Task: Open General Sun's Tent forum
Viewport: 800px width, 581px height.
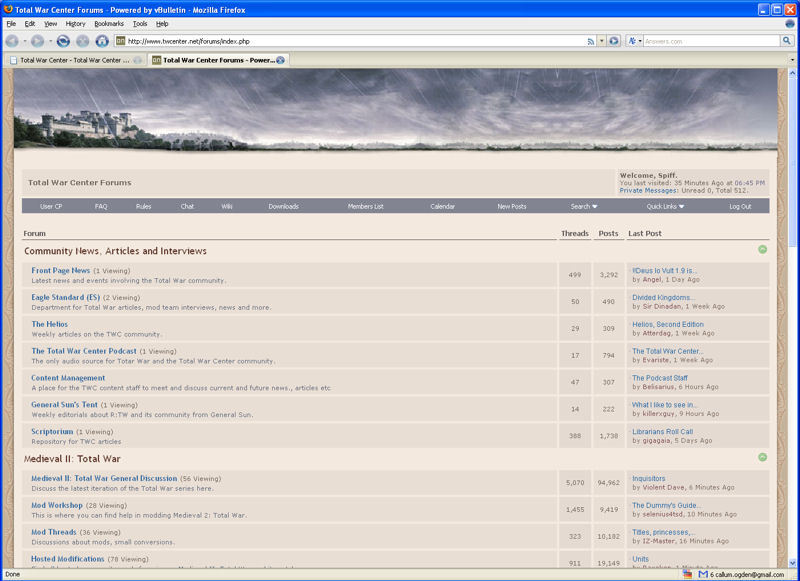Action: pyautogui.click(x=64, y=405)
